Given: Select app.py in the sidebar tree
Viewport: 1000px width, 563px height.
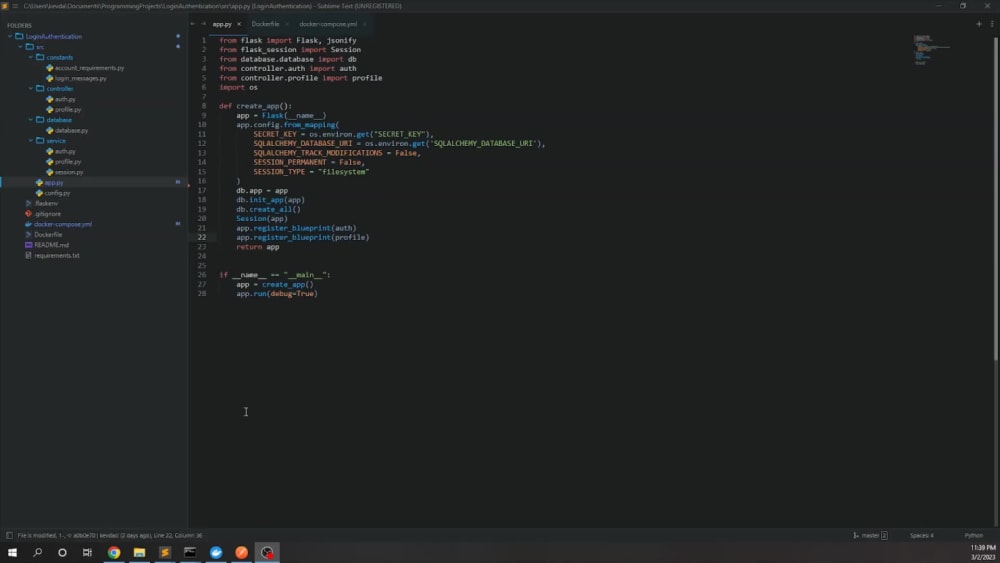Looking at the screenshot, I should tap(54, 183).
